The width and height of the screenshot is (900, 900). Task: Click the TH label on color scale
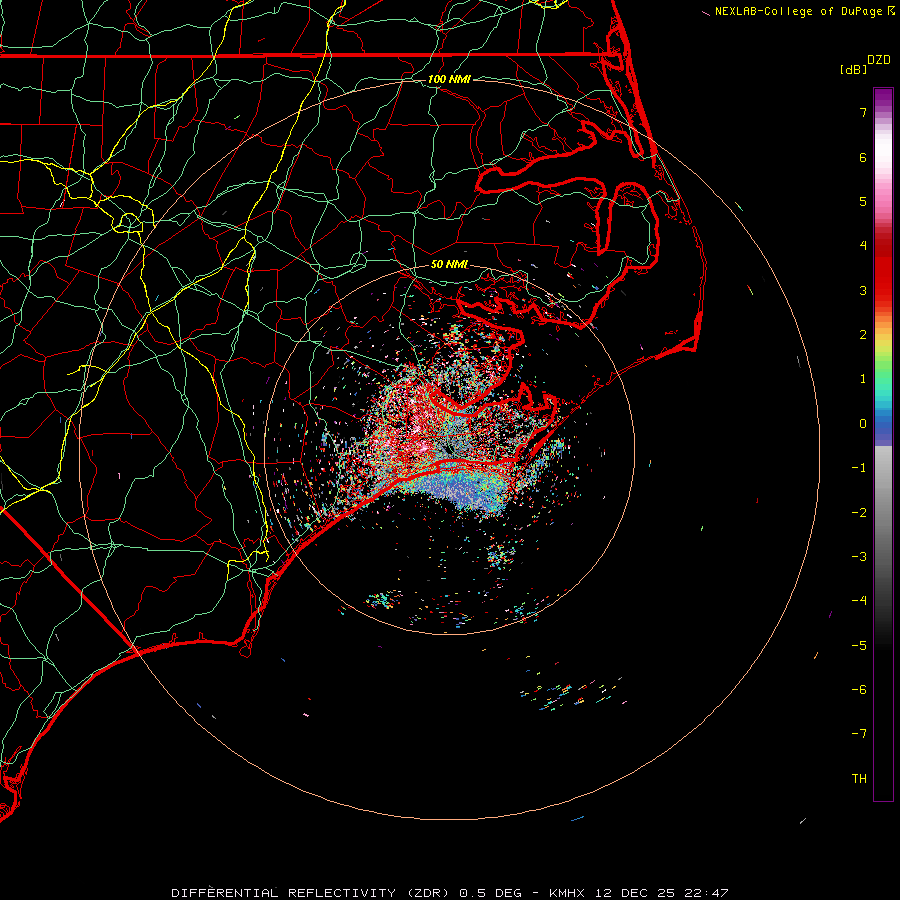coord(859,779)
